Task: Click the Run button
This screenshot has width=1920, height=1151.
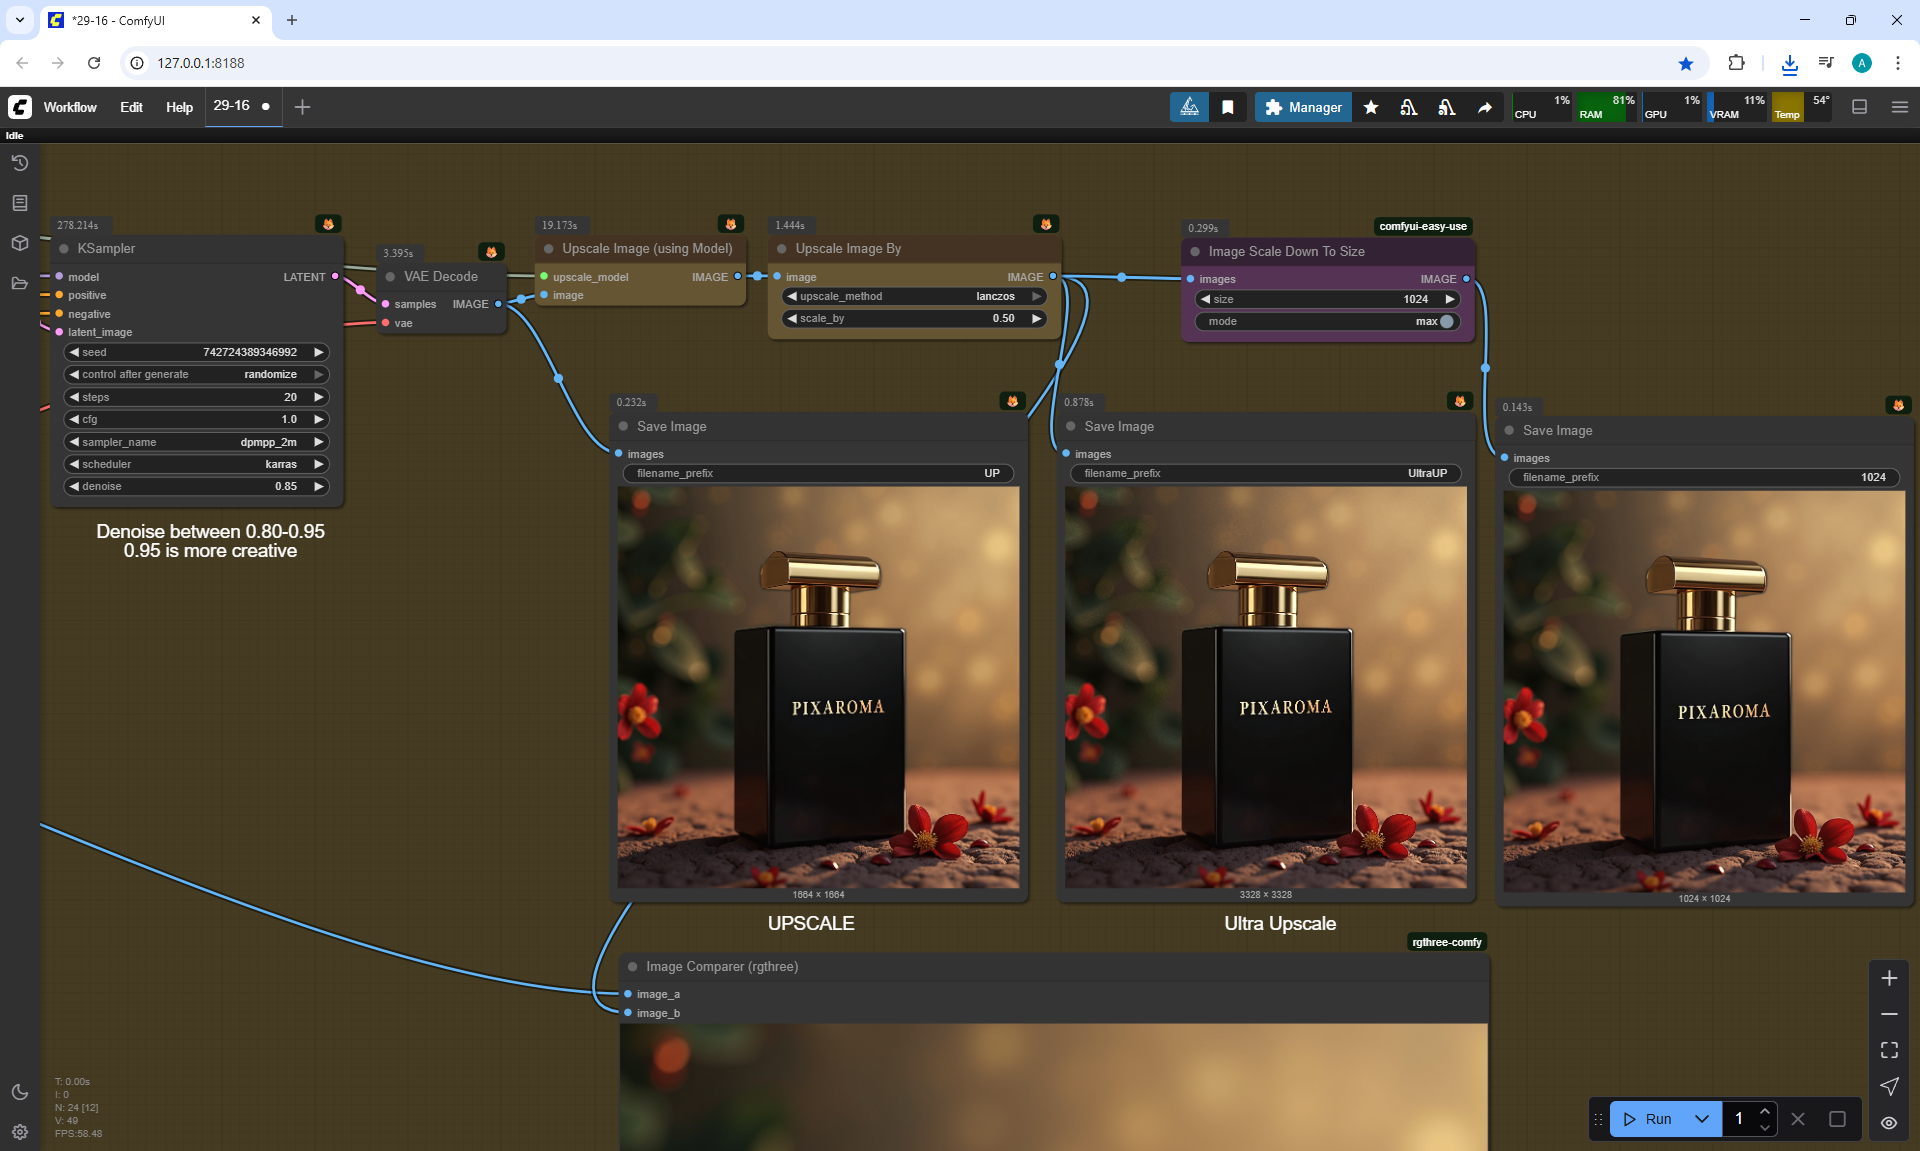Action: tap(1648, 1119)
